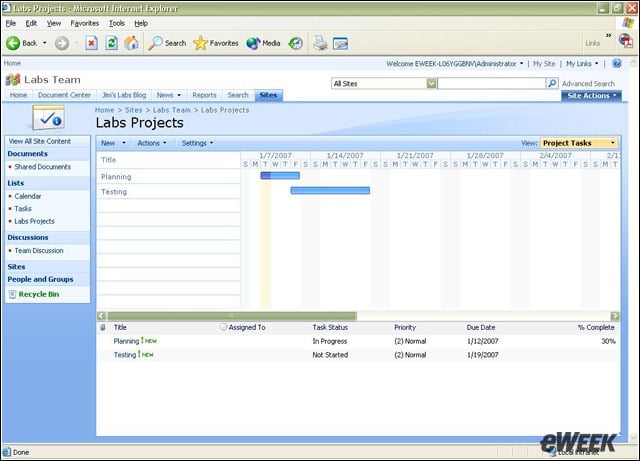Switch to the Reports tab
Viewport: 640px width, 461px height.
point(204,95)
